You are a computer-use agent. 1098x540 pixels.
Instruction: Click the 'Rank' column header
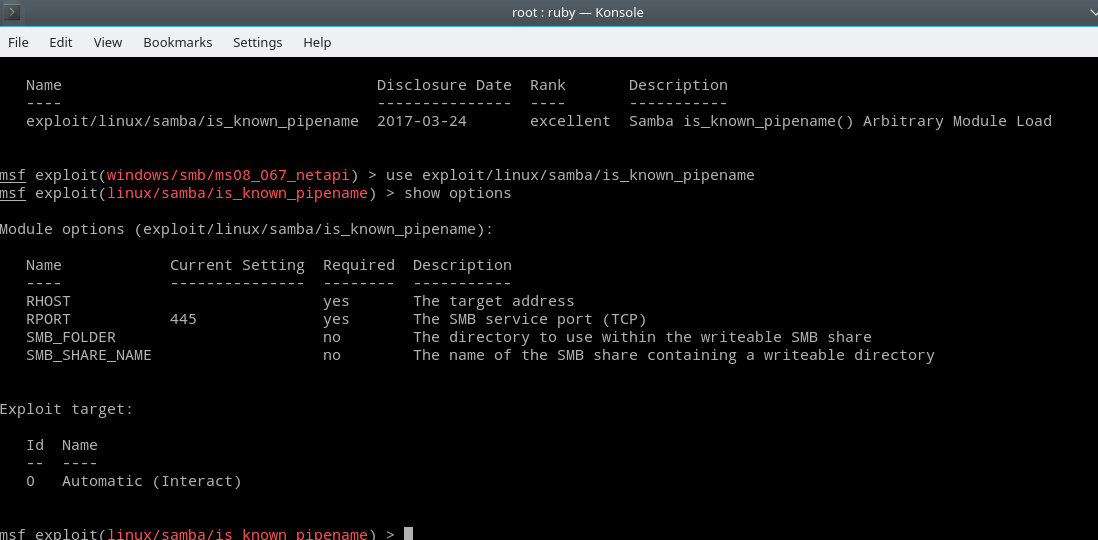click(548, 85)
